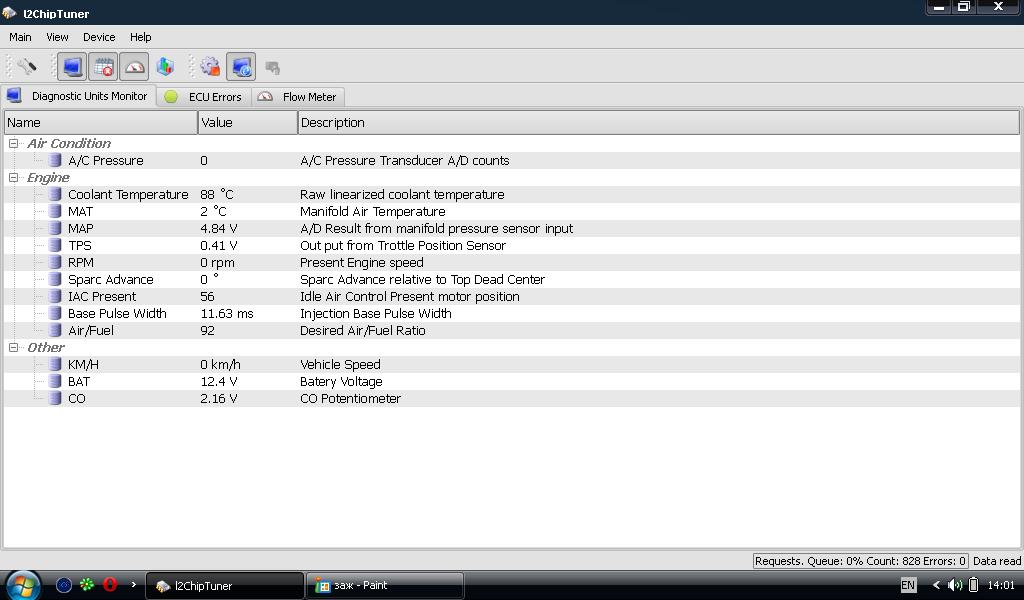Click the I2ChipTuner taskbar button

pyautogui.click(x=225, y=586)
